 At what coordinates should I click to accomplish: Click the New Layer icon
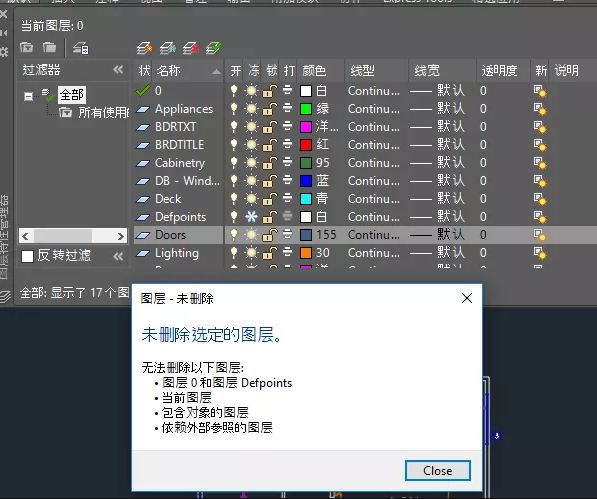pos(144,48)
